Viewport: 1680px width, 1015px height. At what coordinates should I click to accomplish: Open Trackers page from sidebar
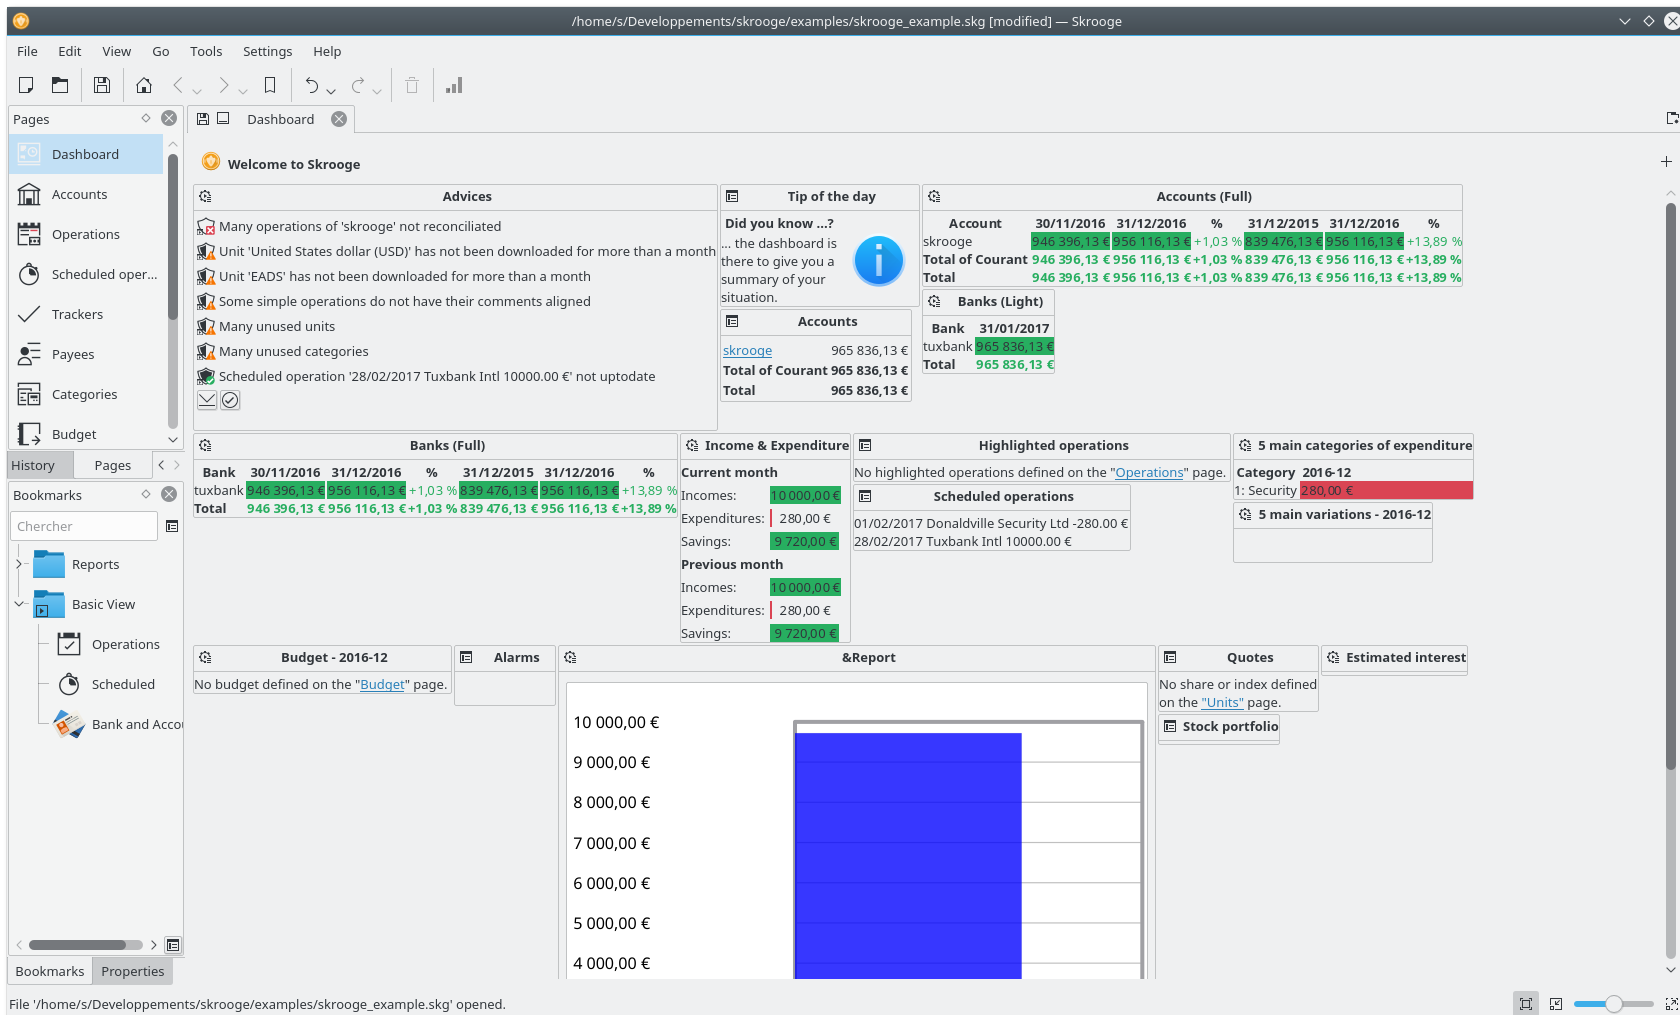click(x=77, y=314)
